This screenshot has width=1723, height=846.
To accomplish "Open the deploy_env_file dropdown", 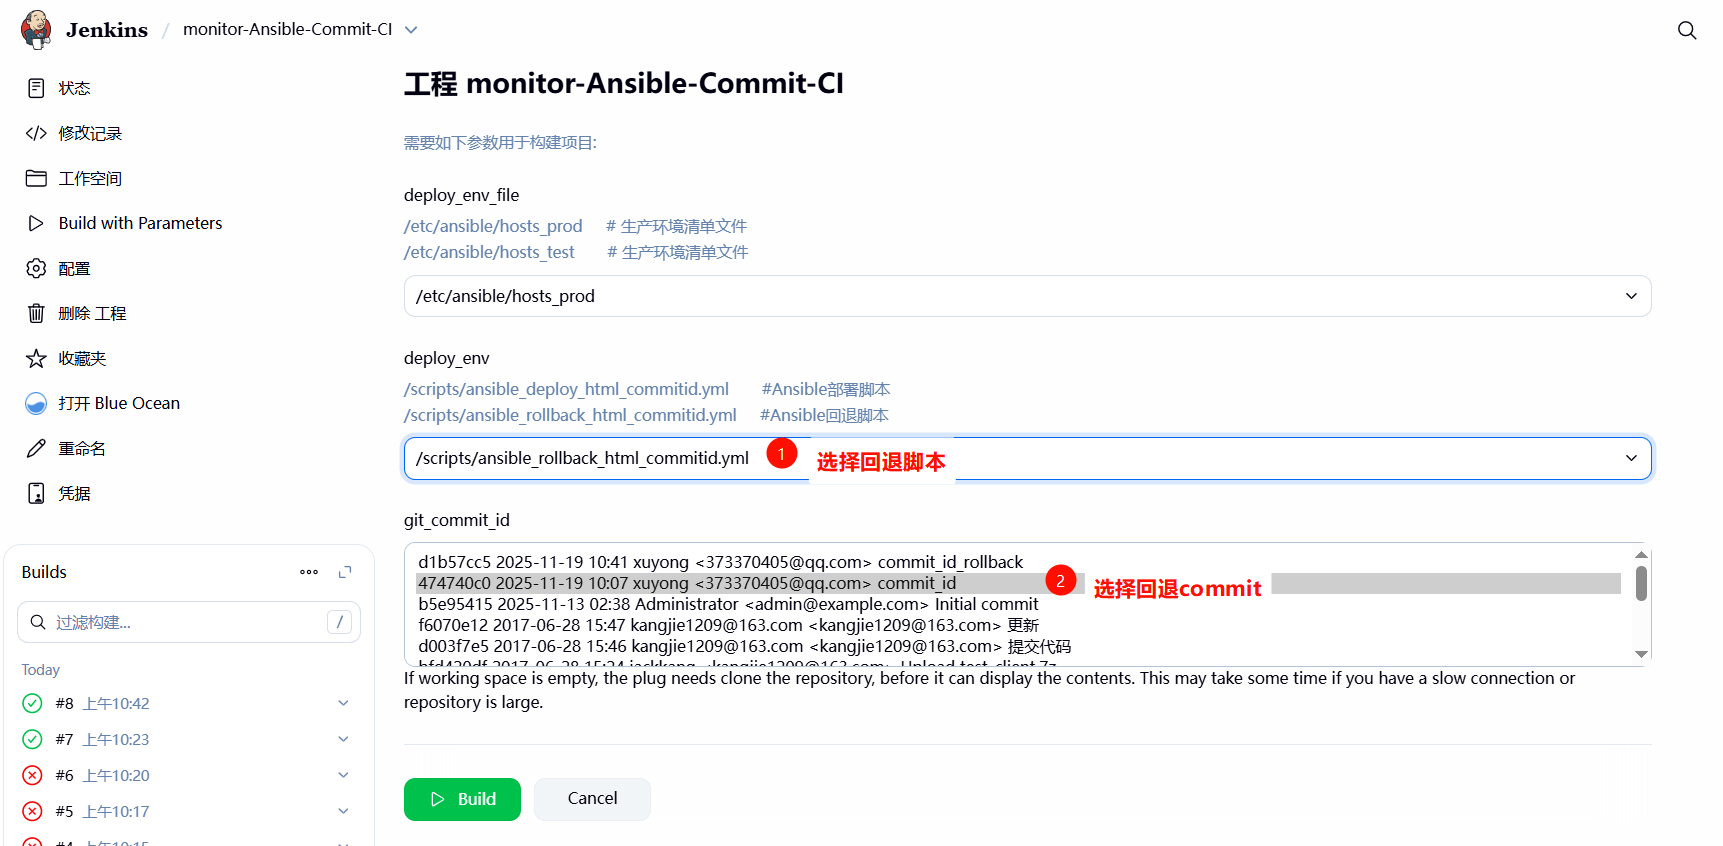I will point(1026,296).
